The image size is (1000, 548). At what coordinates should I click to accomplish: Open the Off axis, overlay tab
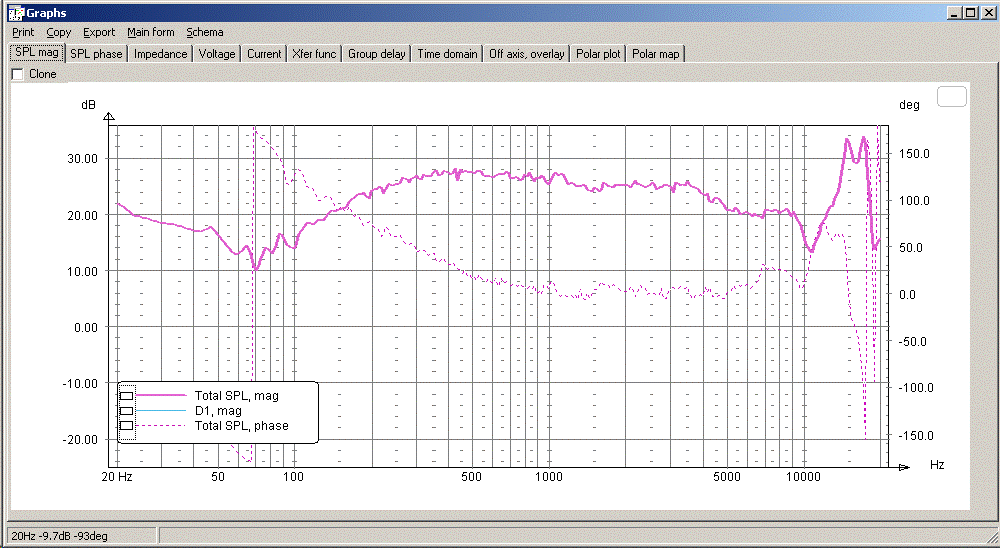527,54
